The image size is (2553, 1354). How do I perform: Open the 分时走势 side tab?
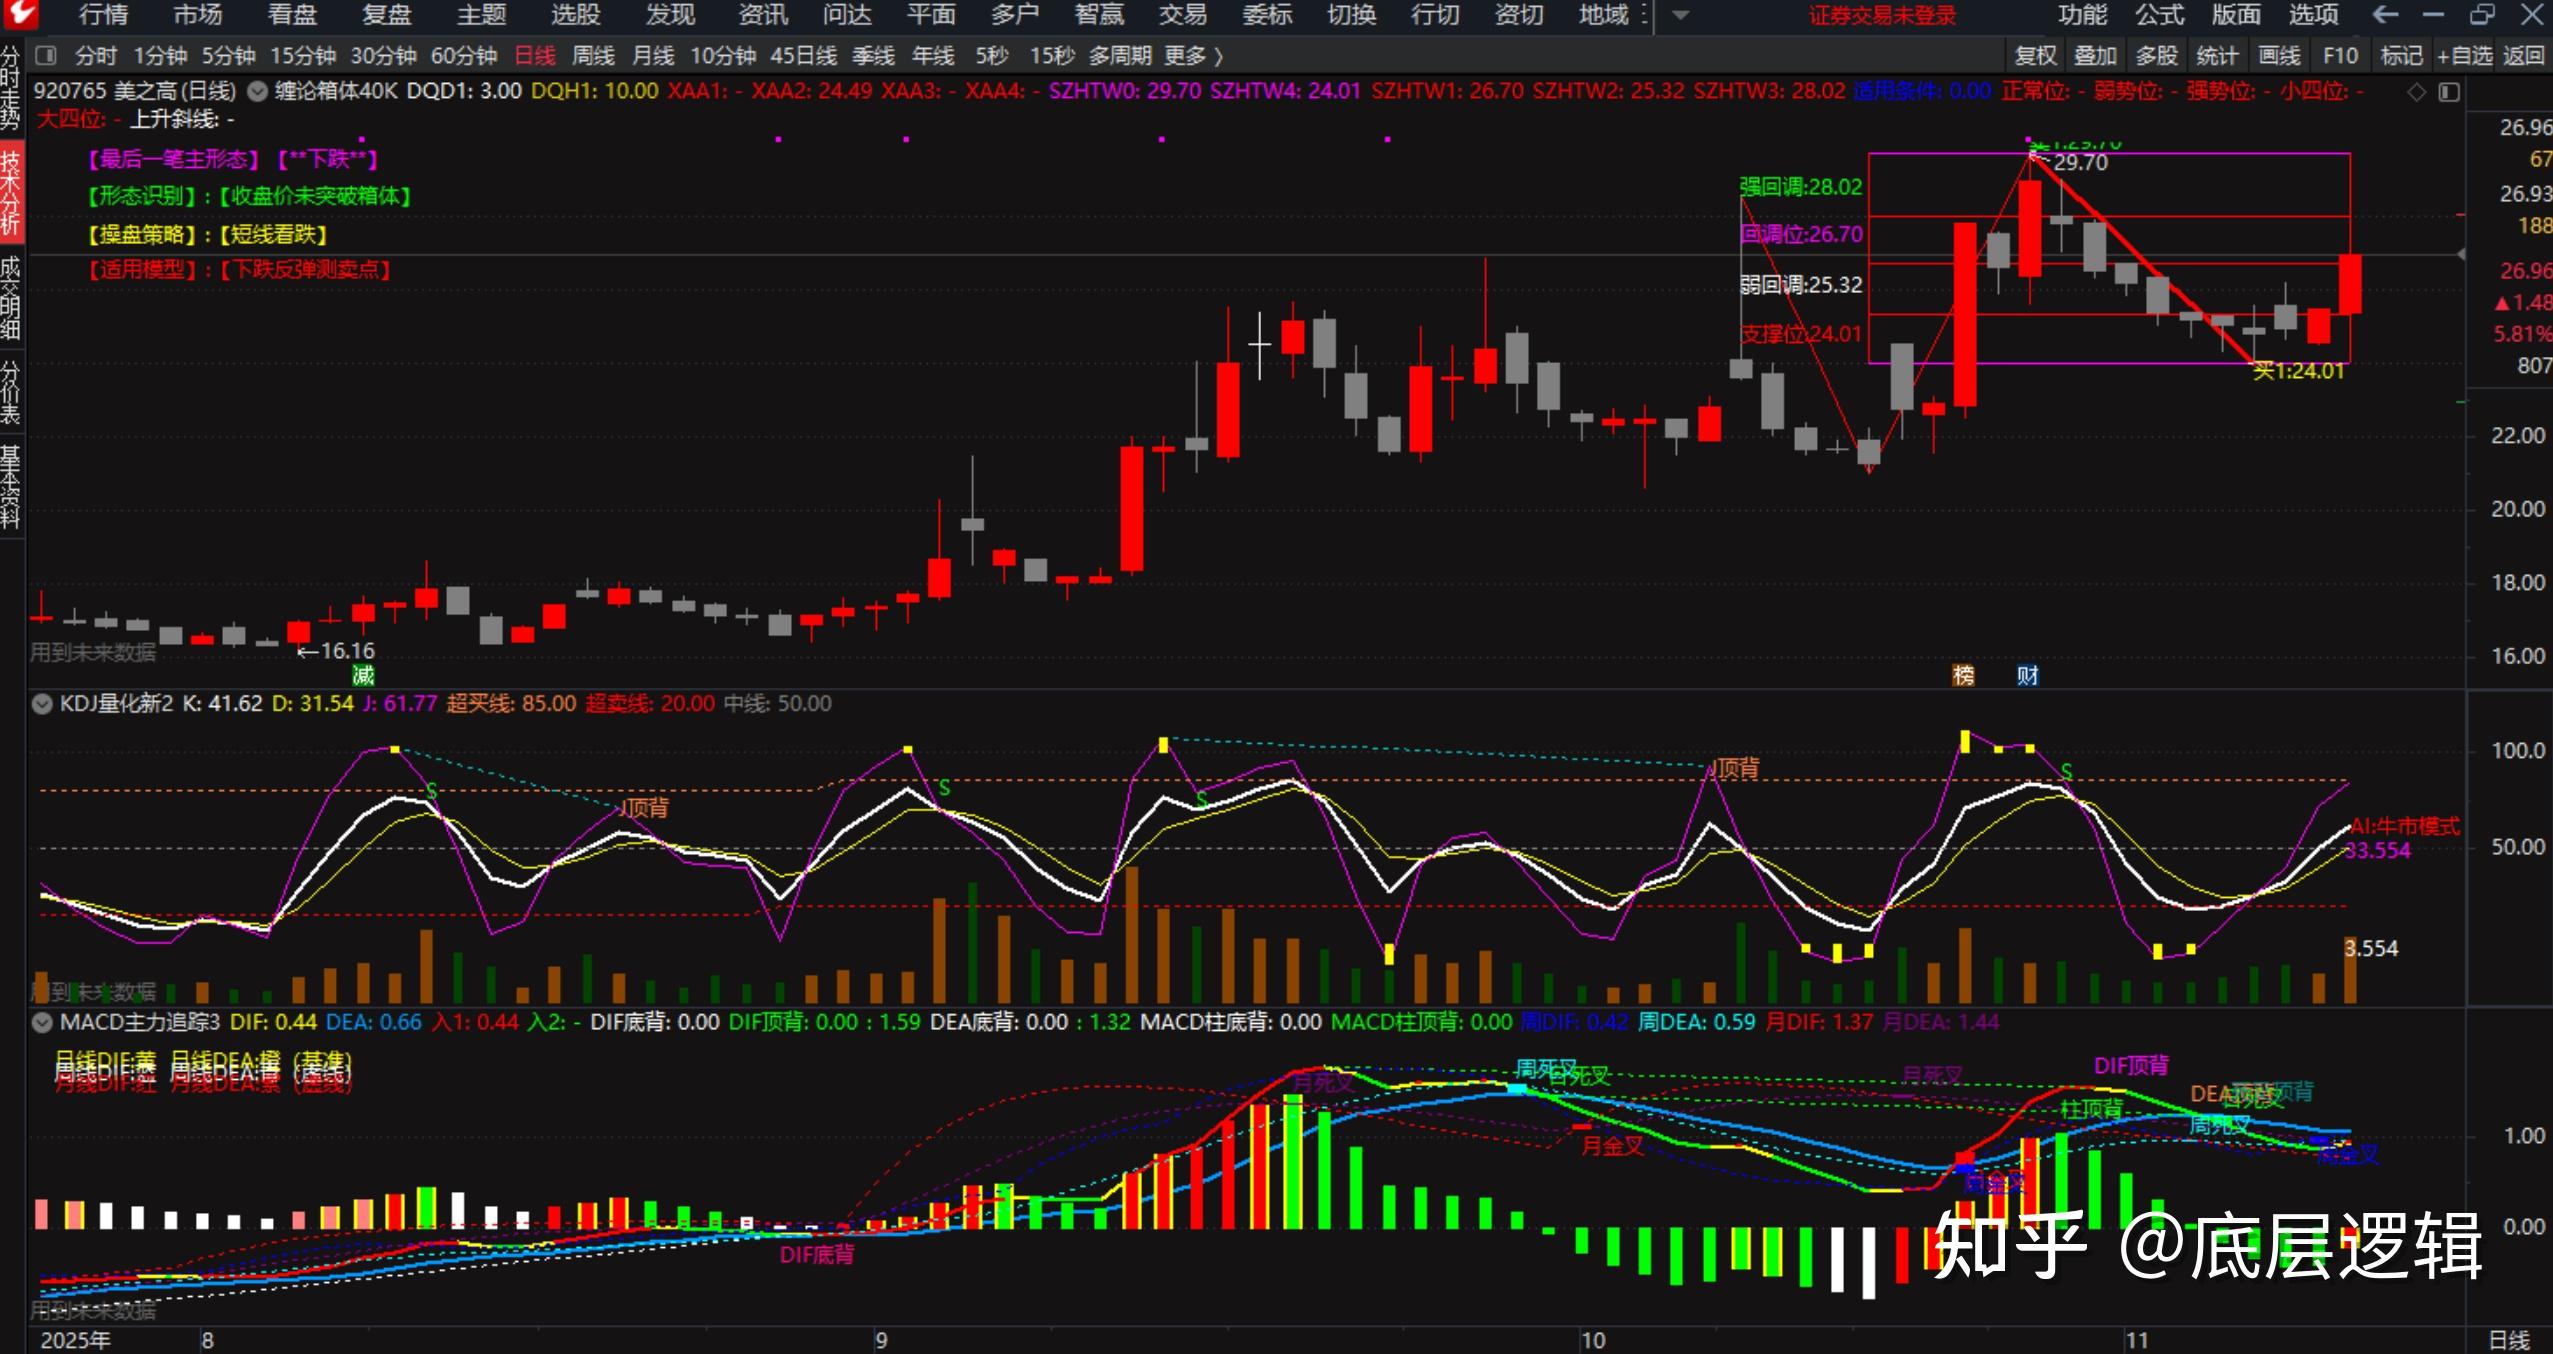click(x=10, y=88)
